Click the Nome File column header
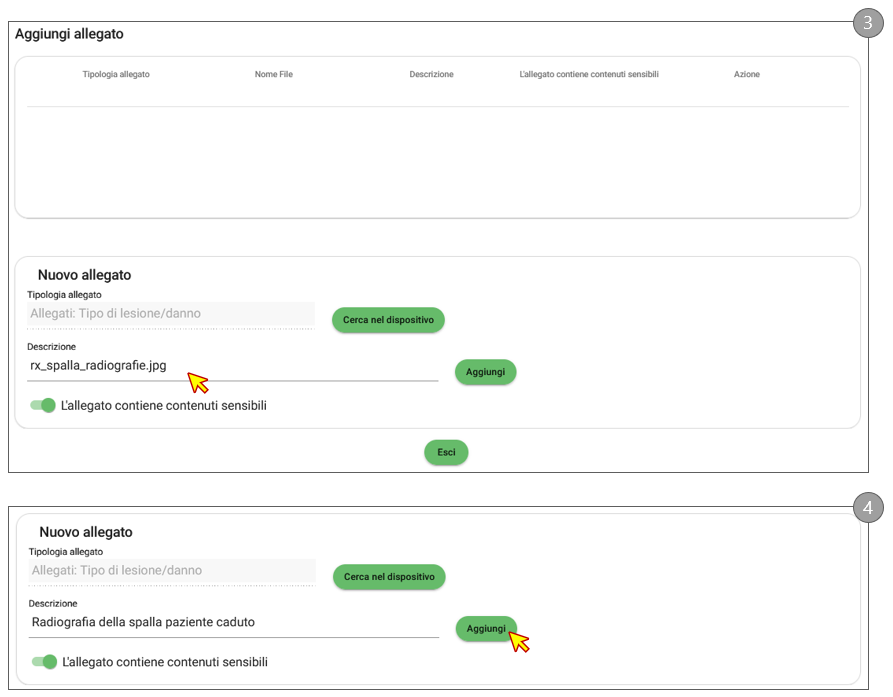The image size is (893, 697). (273, 75)
